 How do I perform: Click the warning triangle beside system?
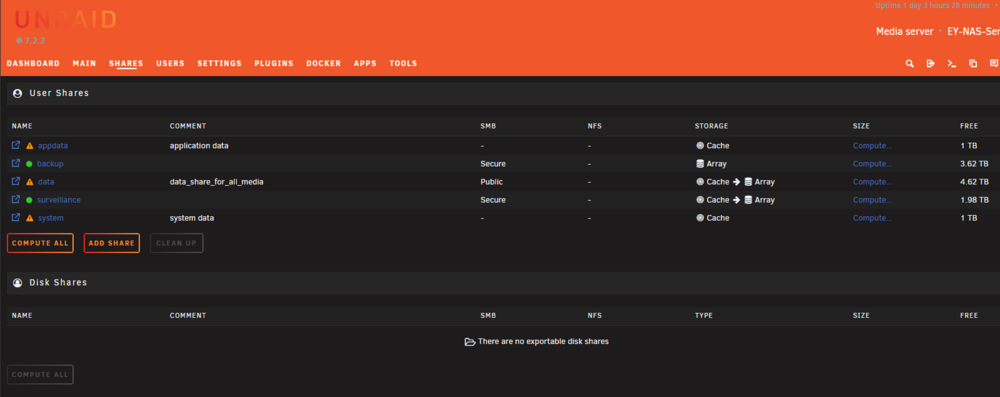[29, 218]
